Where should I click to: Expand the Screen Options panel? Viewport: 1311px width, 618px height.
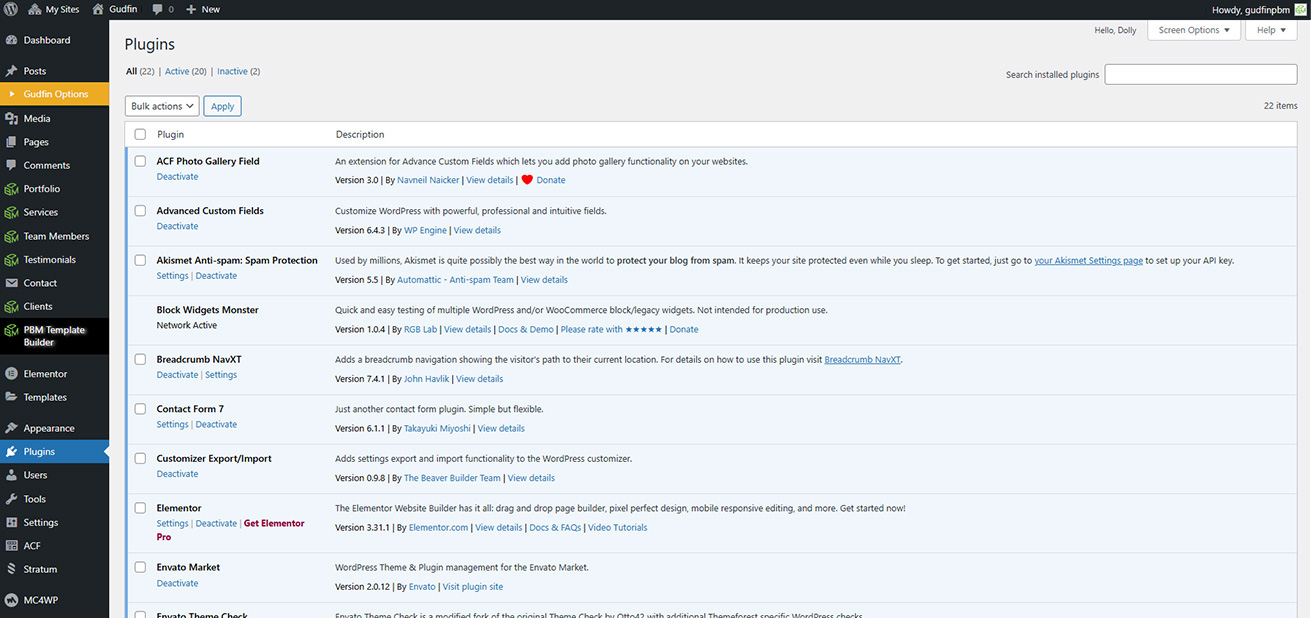(x=1194, y=30)
